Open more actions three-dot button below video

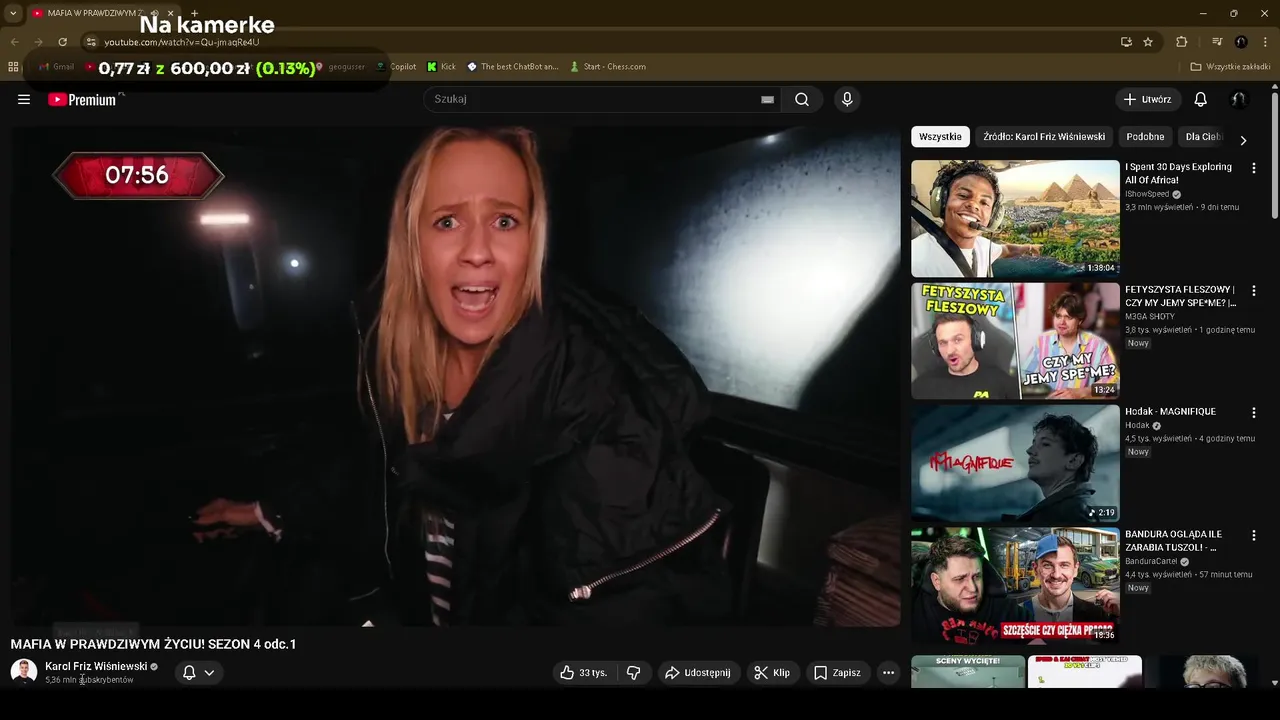[888, 673]
